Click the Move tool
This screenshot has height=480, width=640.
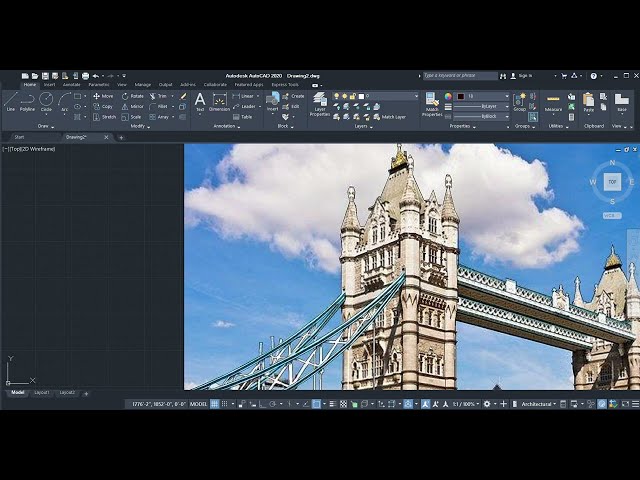[x=103, y=96]
